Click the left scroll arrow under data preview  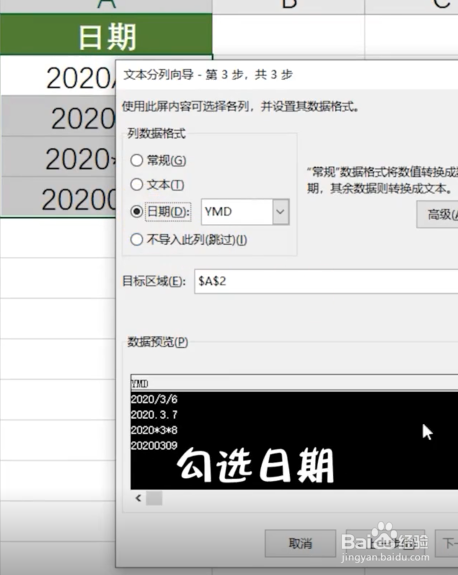[x=138, y=498]
